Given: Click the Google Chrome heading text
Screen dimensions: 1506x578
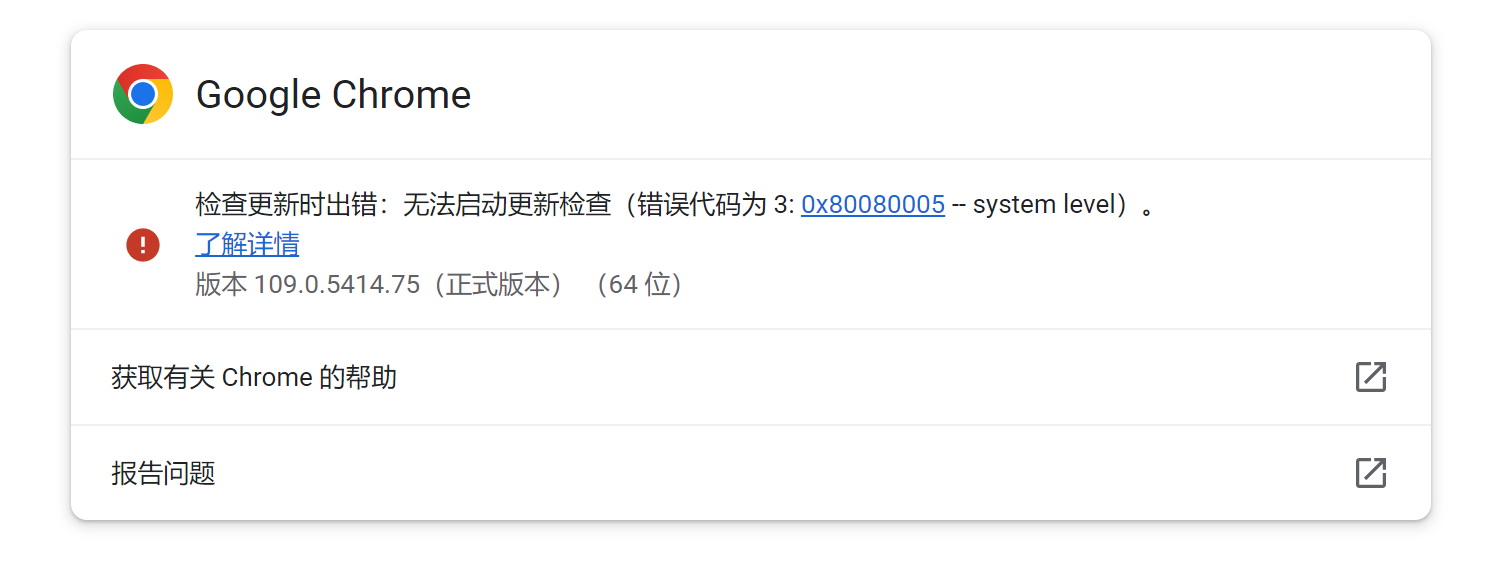Looking at the screenshot, I should coord(333,94).
